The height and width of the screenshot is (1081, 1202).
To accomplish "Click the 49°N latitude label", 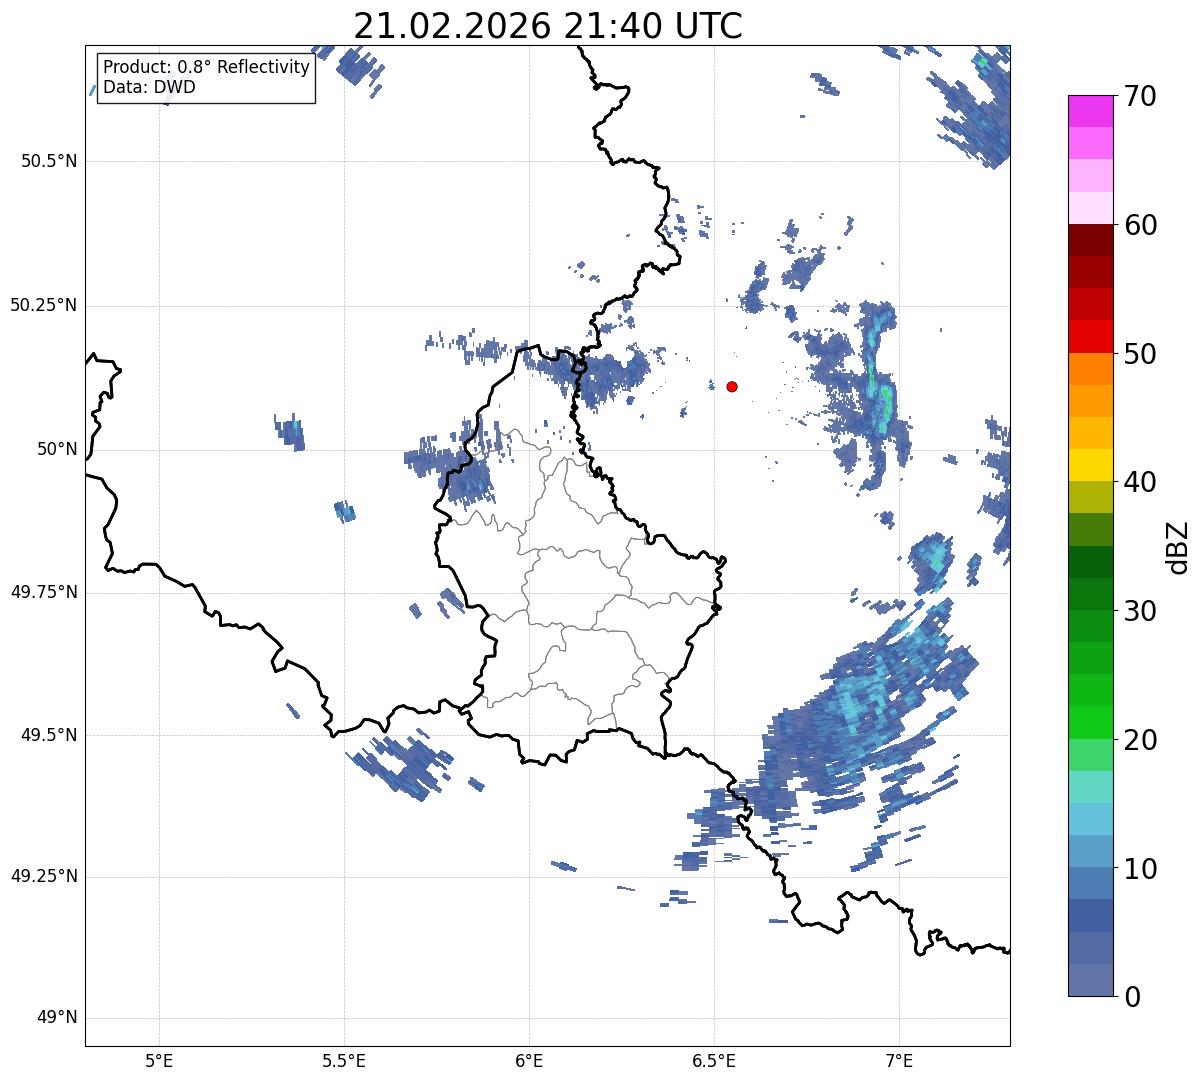I will point(57,1018).
